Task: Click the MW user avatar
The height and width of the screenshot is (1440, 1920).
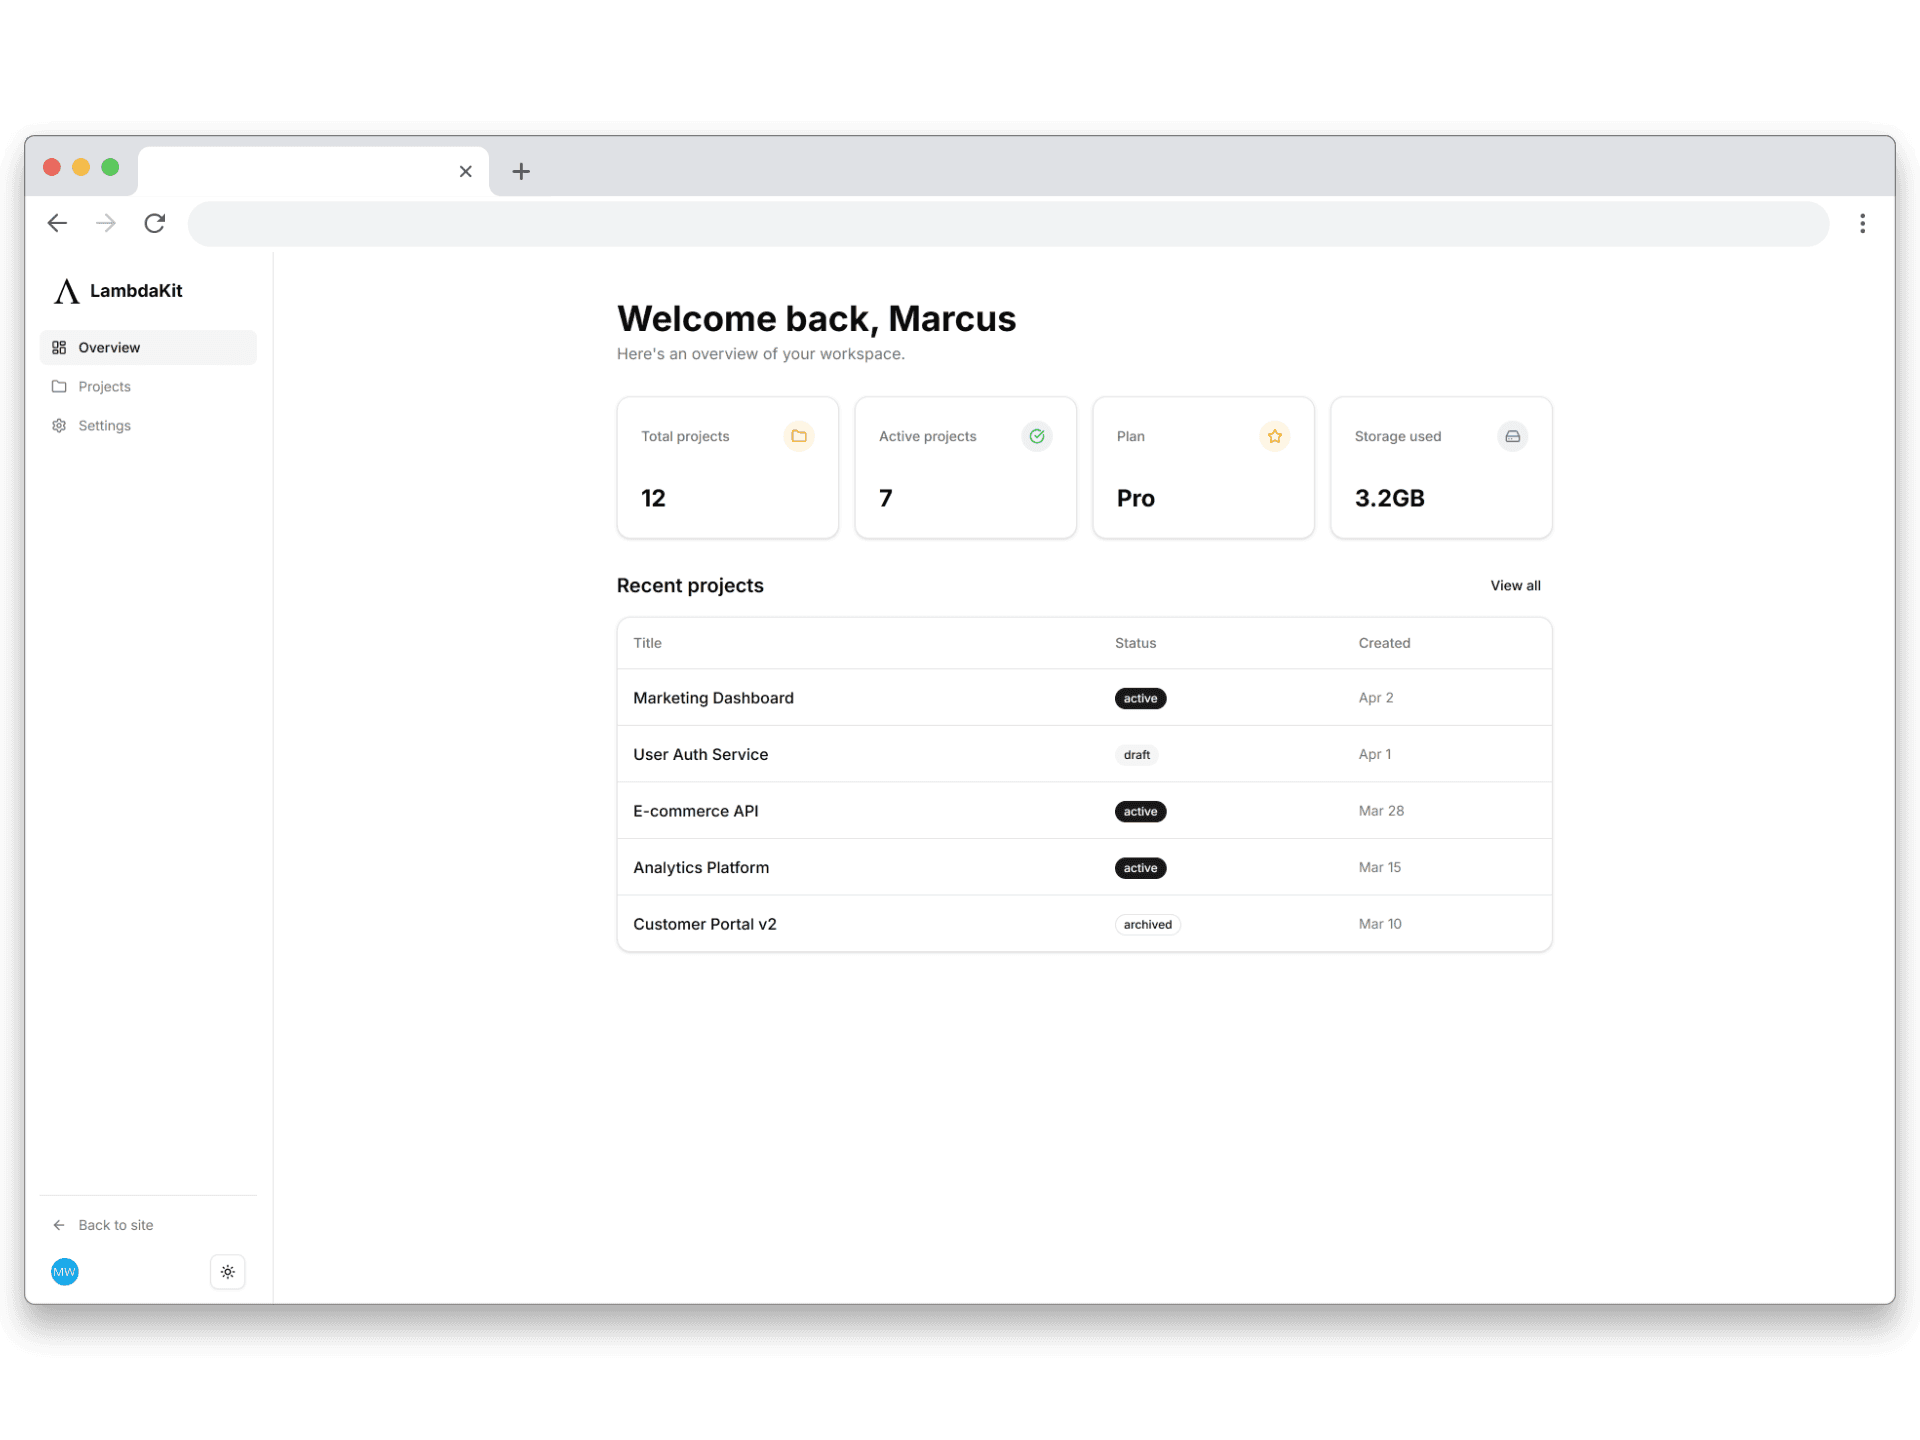Action: (65, 1272)
